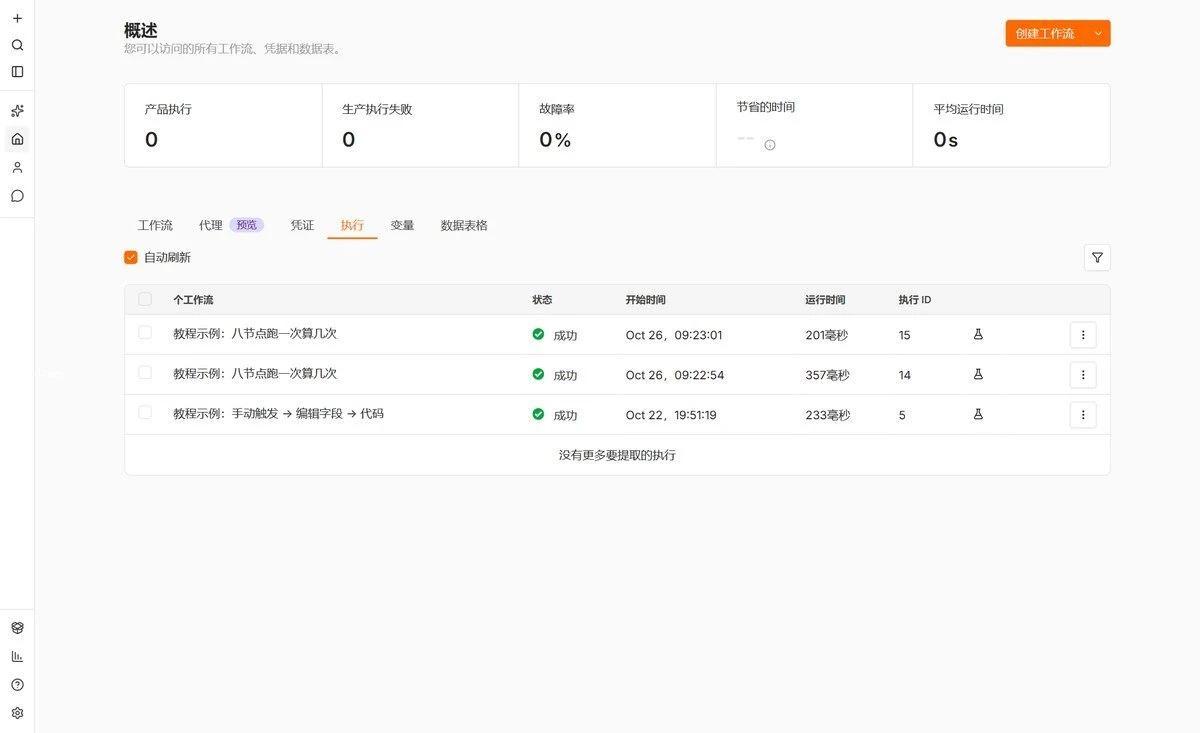Click start time Oct 26, 09:23:01
The width and height of the screenshot is (1200, 733).
point(674,335)
